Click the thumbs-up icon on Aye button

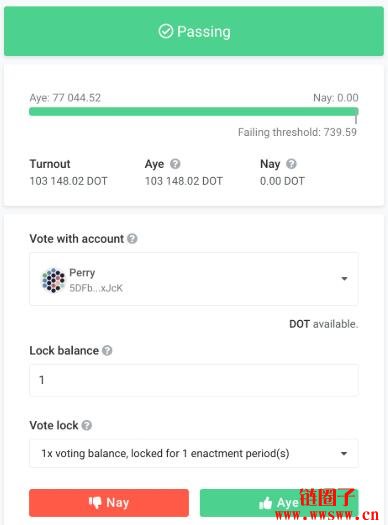265,503
